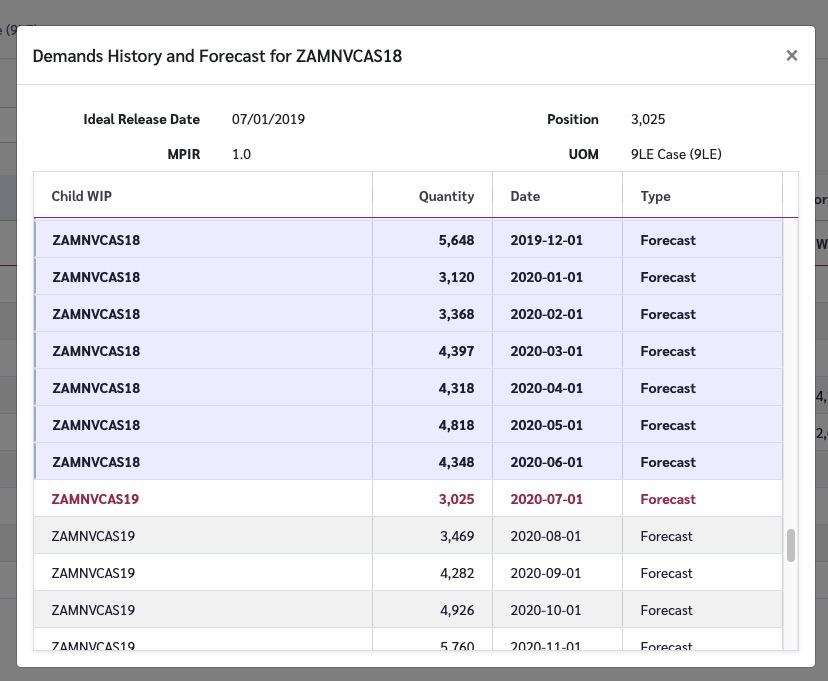Select the ZAMNVCAS18 row dated 2020-06-01
This screenshot has width=828, height=681.
408,462
